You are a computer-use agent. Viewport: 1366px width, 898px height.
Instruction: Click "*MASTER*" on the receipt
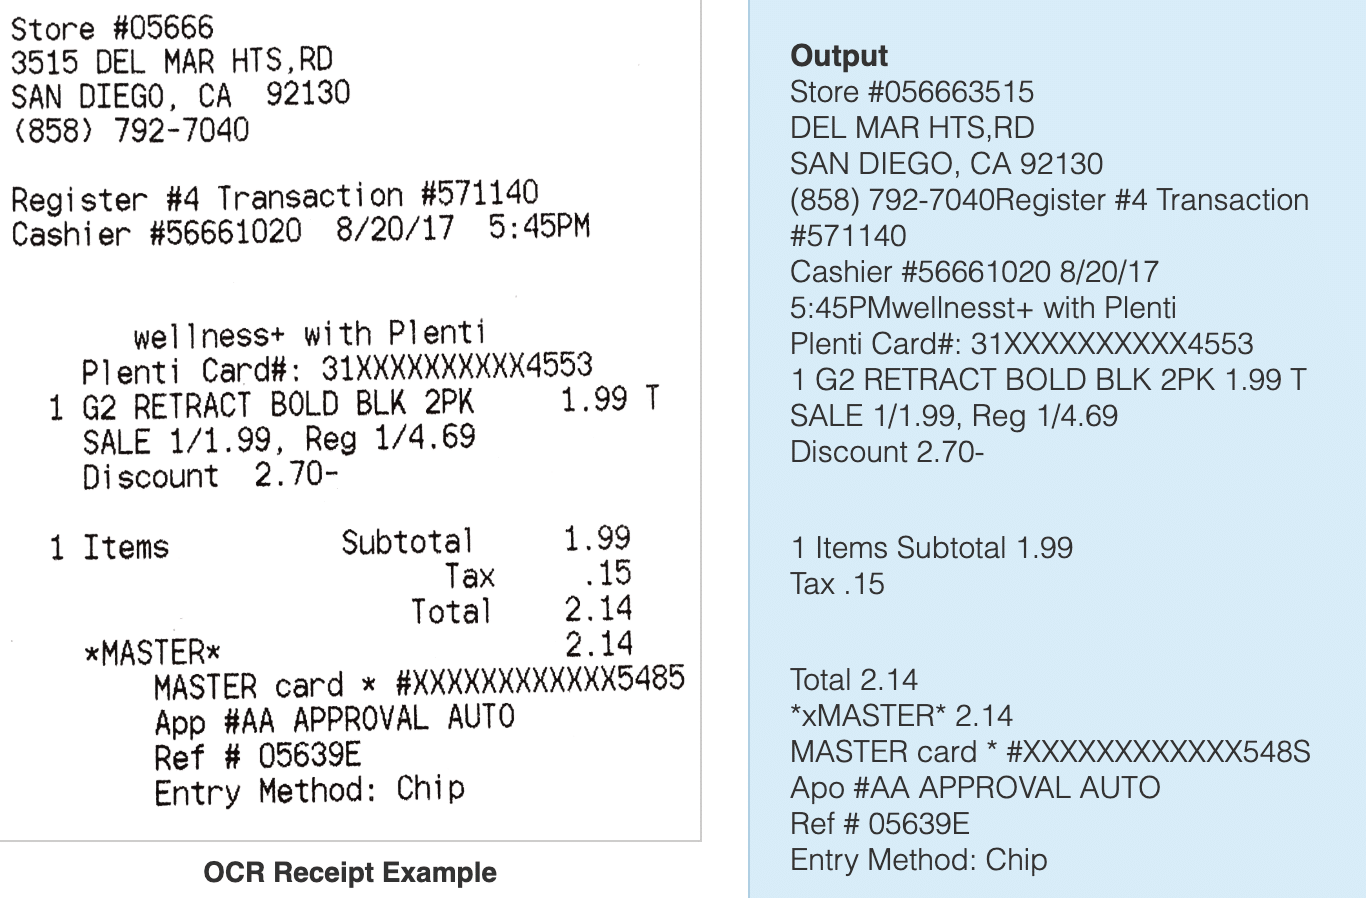point(151,653)
